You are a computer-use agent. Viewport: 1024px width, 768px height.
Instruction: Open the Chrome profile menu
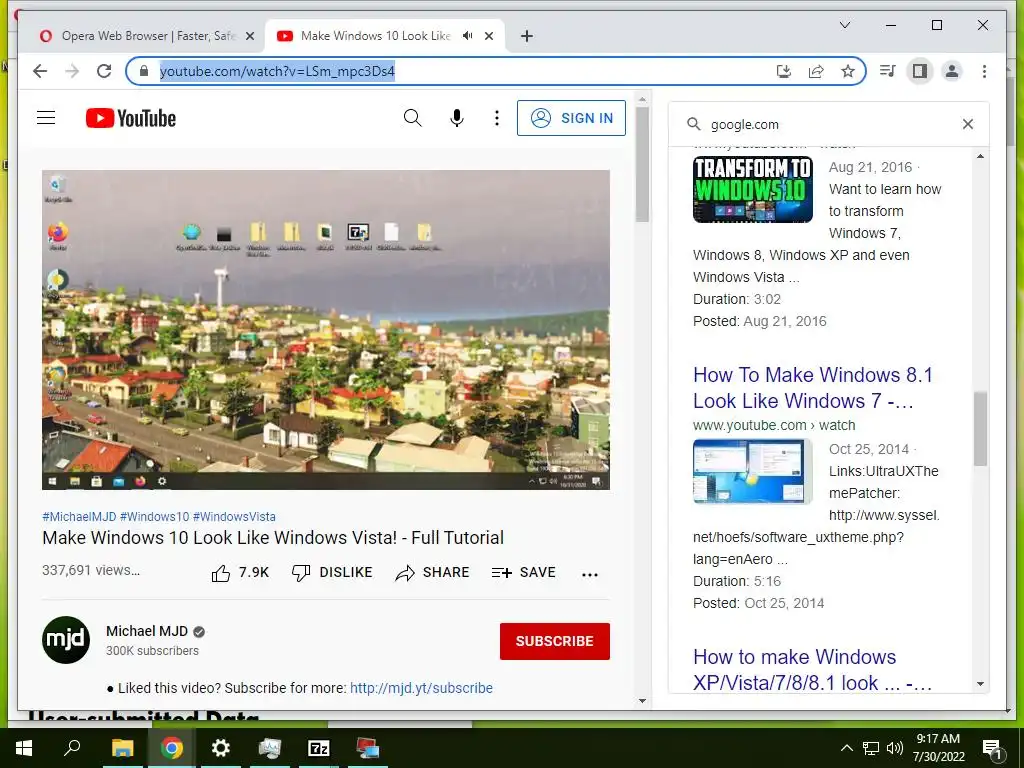(952, 71)
